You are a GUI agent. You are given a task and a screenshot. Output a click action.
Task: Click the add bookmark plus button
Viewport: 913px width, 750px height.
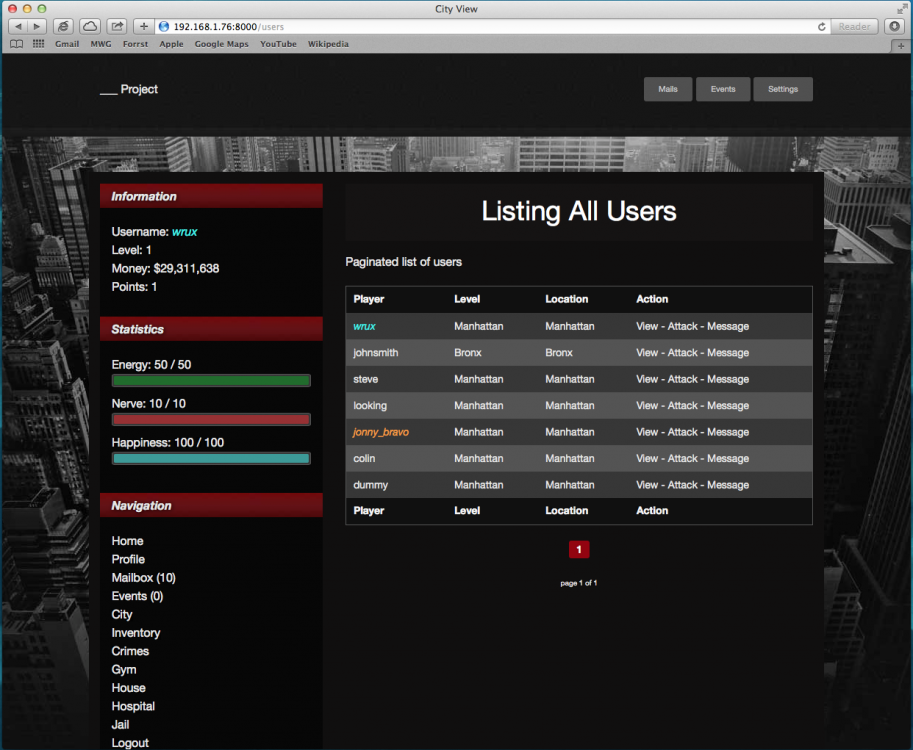click(144, 26)
